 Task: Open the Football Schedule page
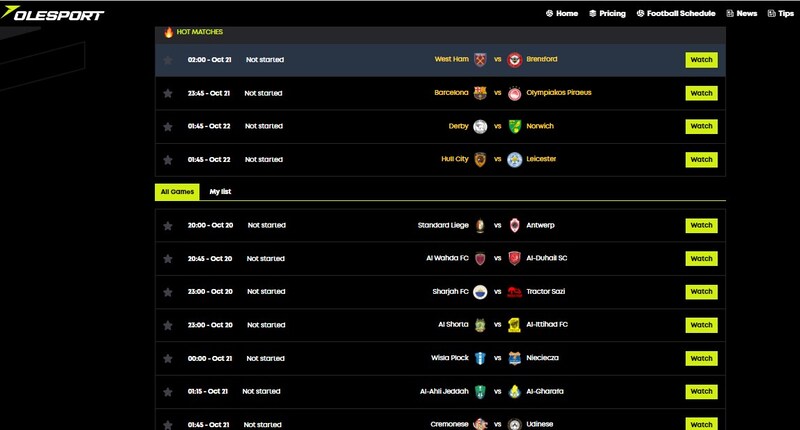pos(681,14)
